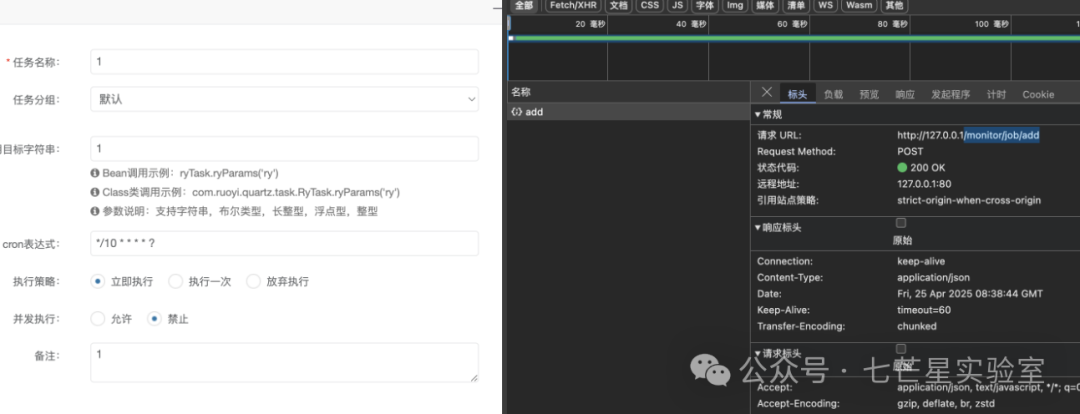Screen dimensions: 1080x414
Task: Click the timeout=60 Keep-Alive value
Action: tap(924, 310)
